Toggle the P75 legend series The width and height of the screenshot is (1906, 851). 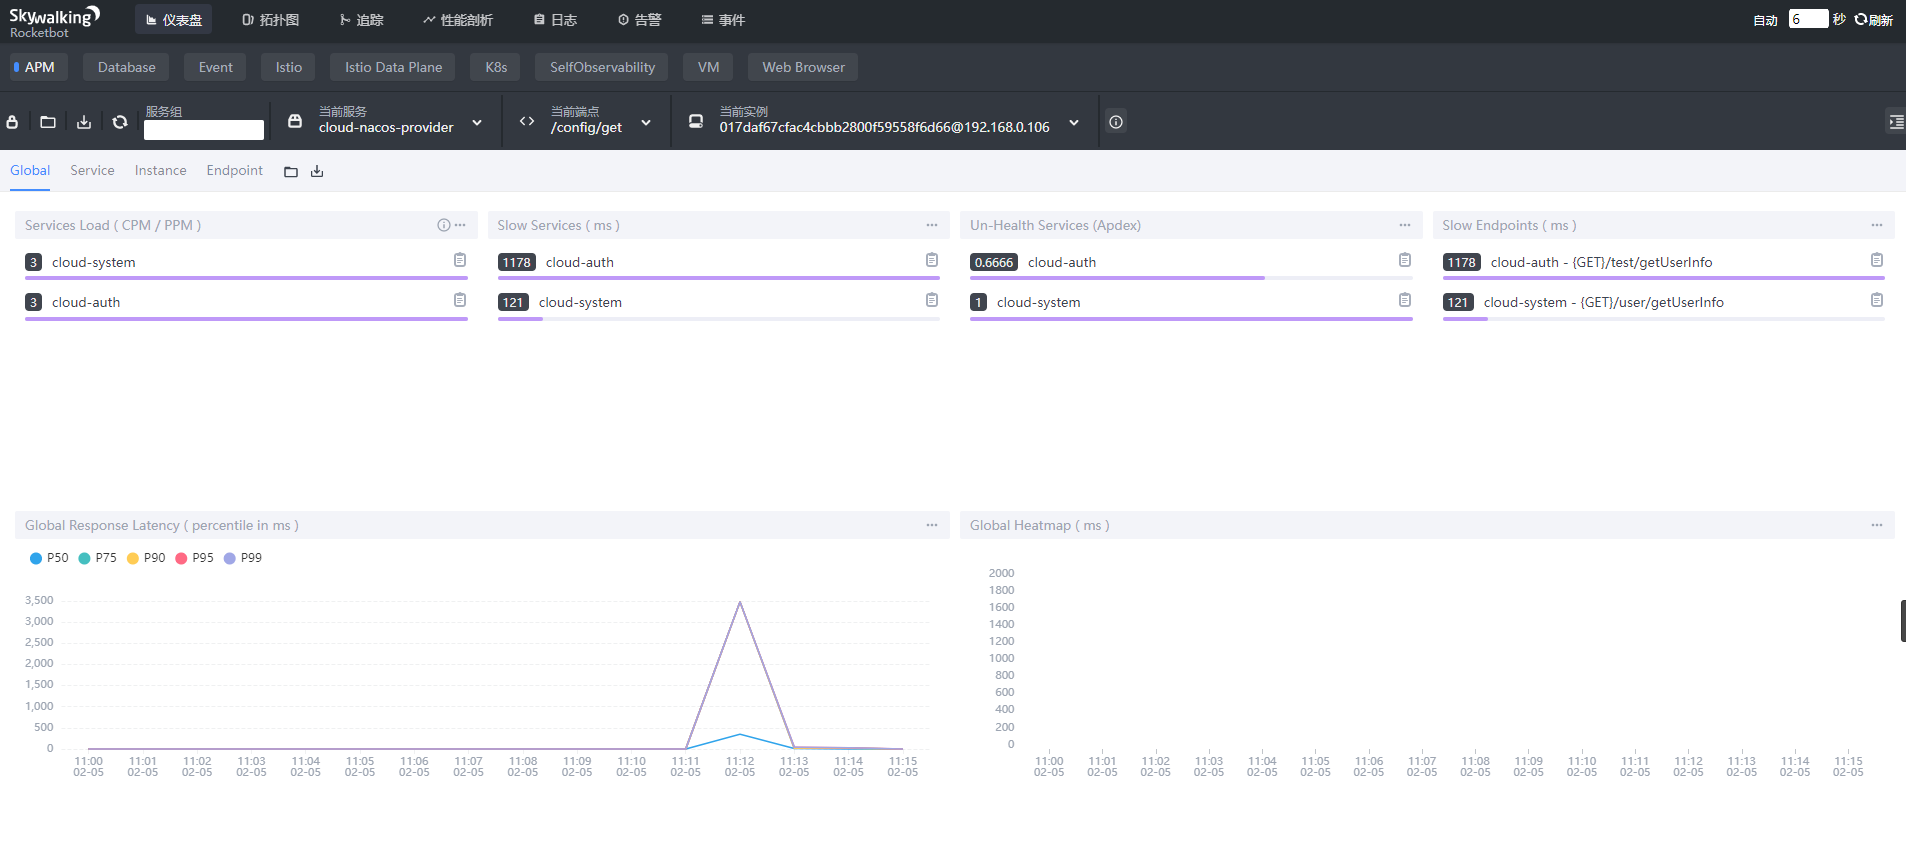tap(97, 558)
